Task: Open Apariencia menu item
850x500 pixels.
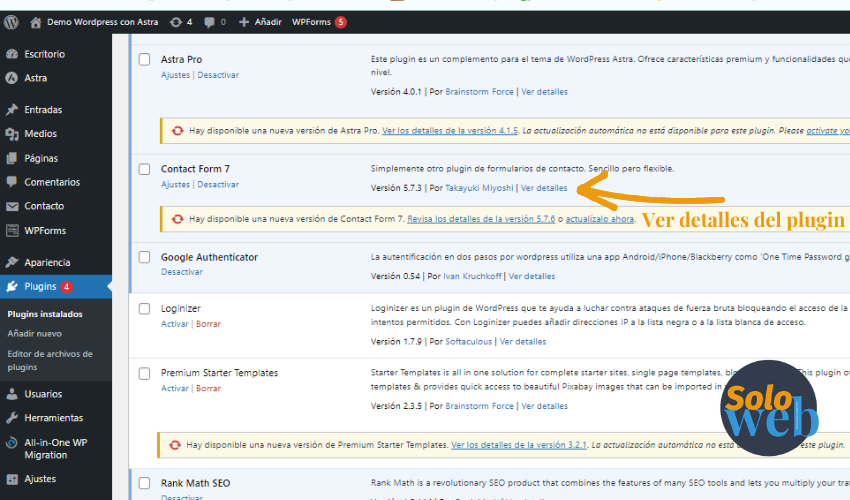Action: point(47,262)
